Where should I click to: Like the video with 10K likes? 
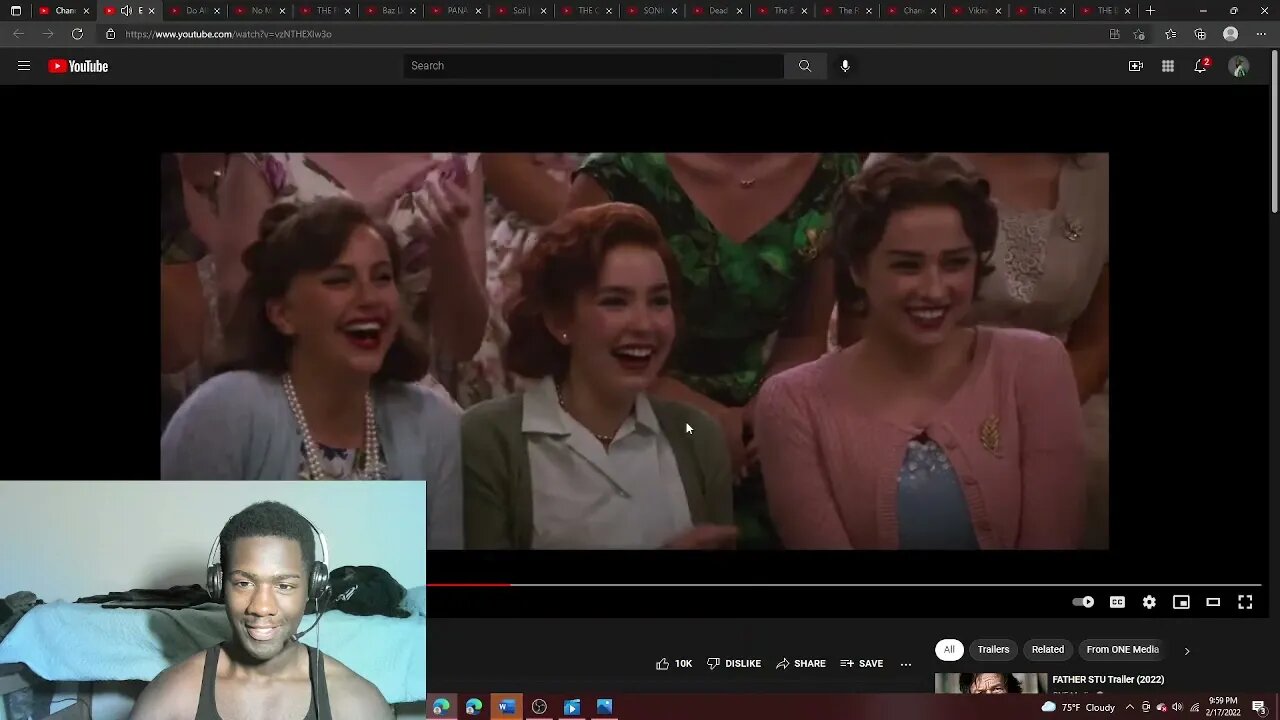click(674, 664)
